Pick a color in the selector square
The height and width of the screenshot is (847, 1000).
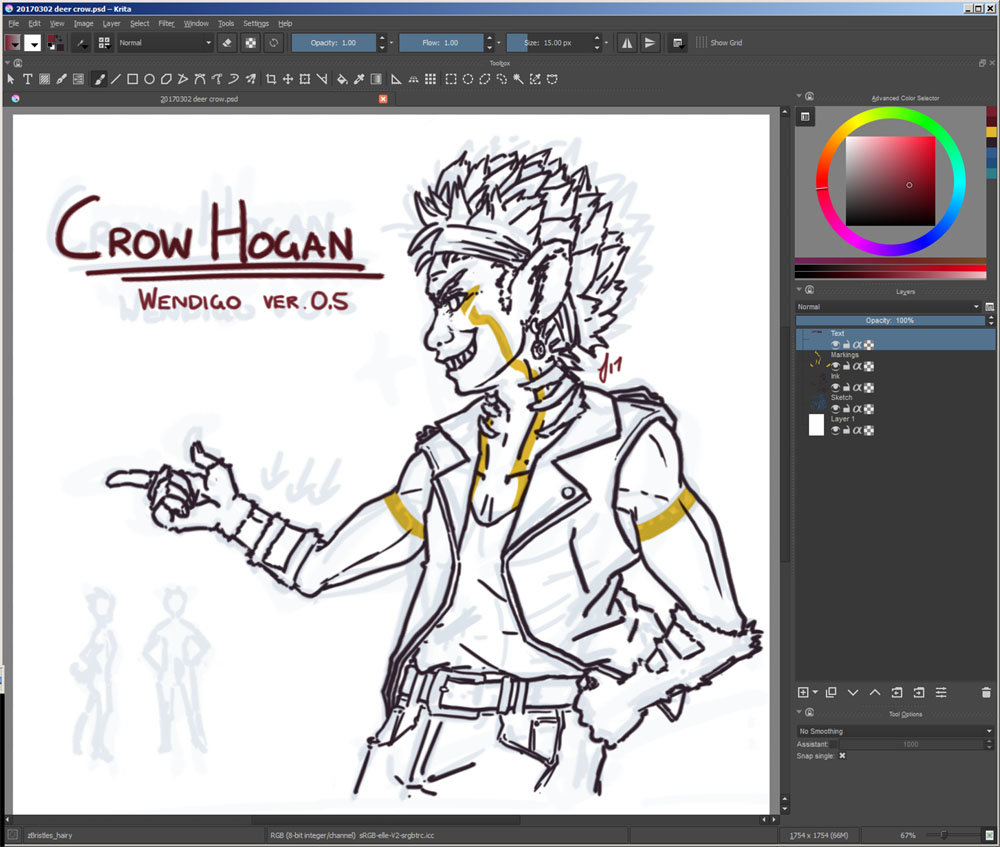890,181
